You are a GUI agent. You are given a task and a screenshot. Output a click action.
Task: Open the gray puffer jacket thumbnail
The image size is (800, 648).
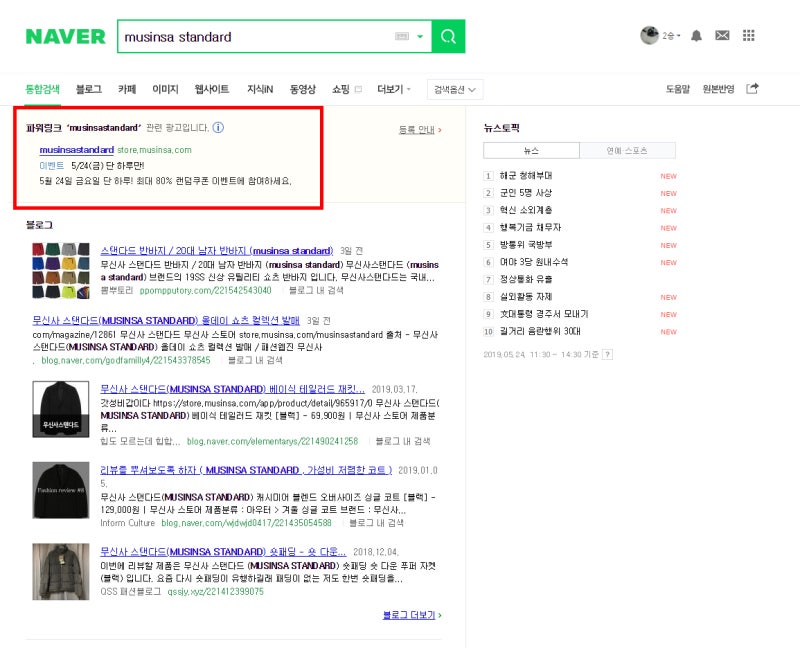[x=61, y=571]
